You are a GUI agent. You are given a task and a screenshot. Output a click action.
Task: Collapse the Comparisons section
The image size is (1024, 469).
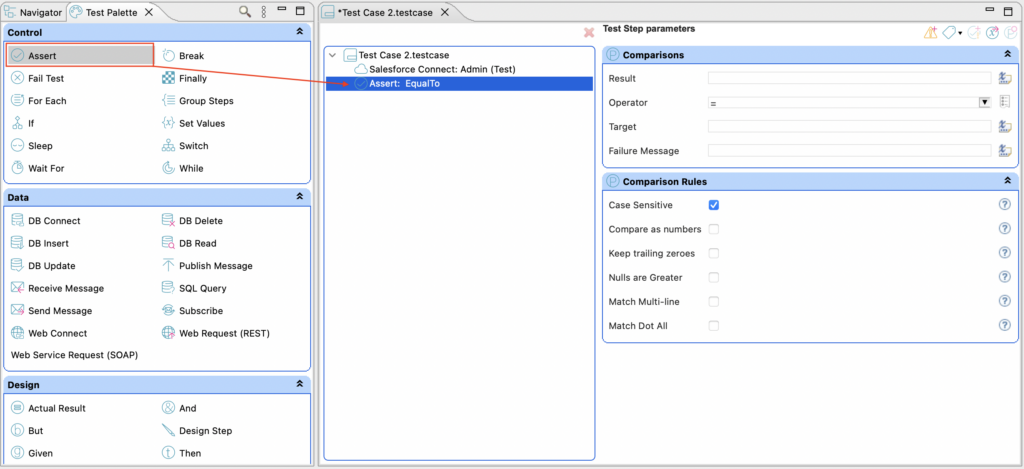click(x=1008, y=55)
